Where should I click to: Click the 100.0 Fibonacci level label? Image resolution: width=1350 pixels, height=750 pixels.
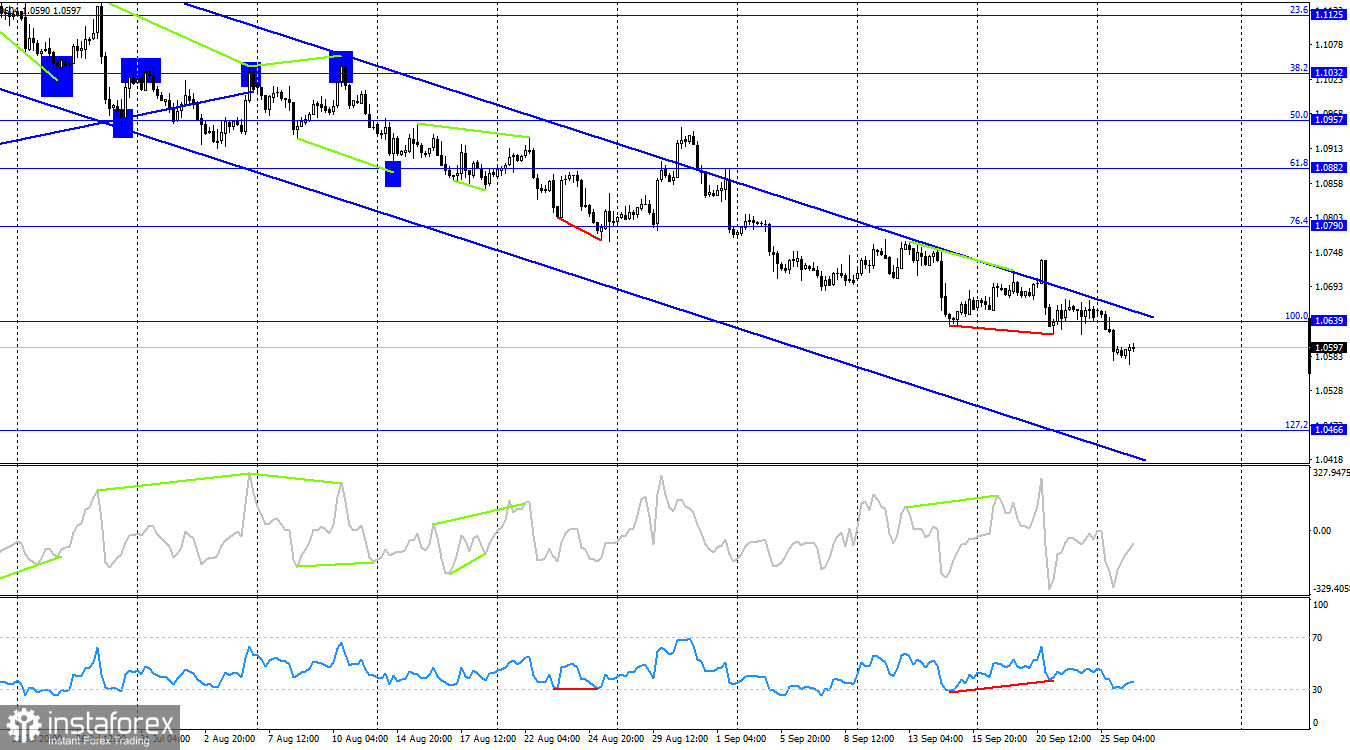(x=1297, y=316)
